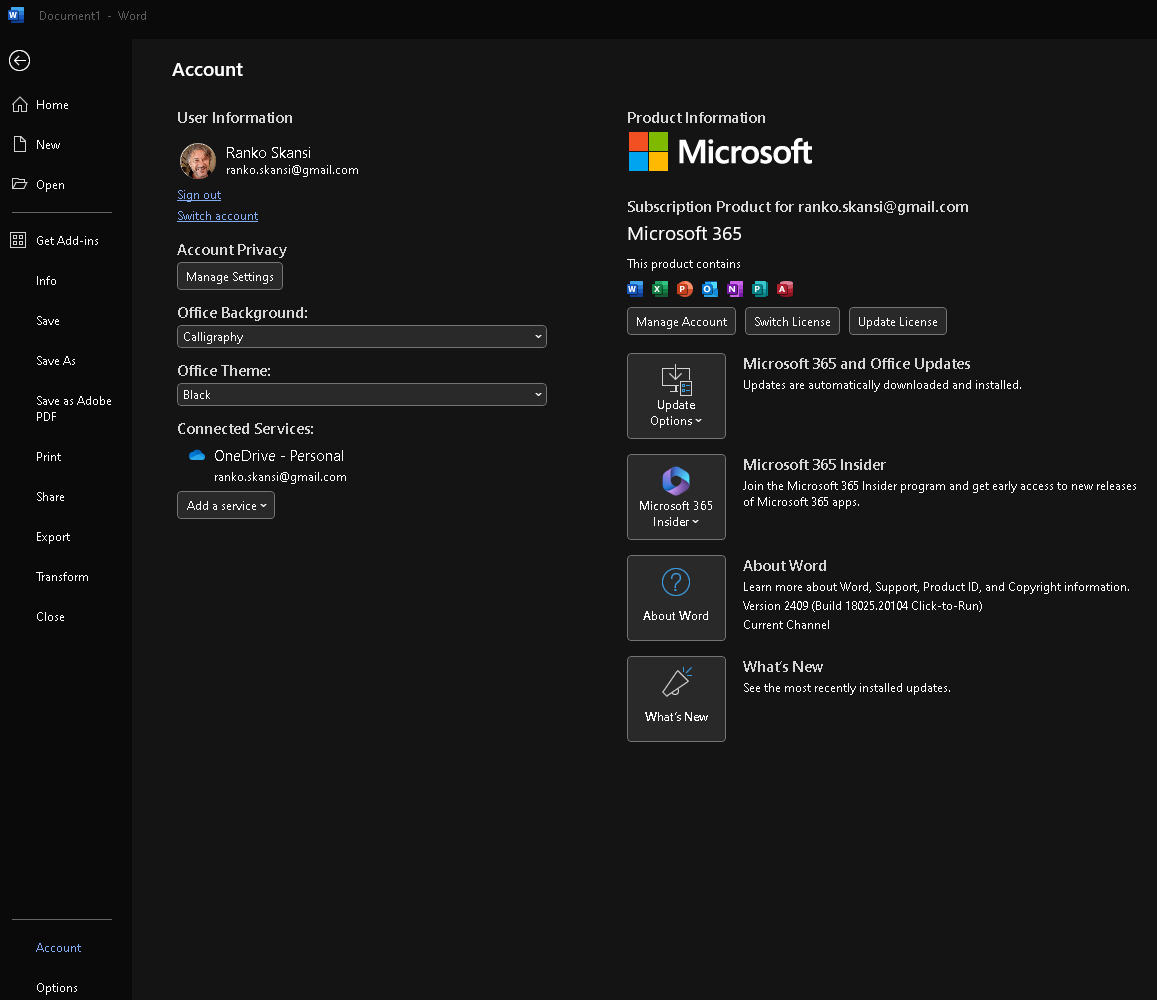Select Save in the backstage menu
This screenshot has height=1000, width=1157.
click(x=48, y=320)
